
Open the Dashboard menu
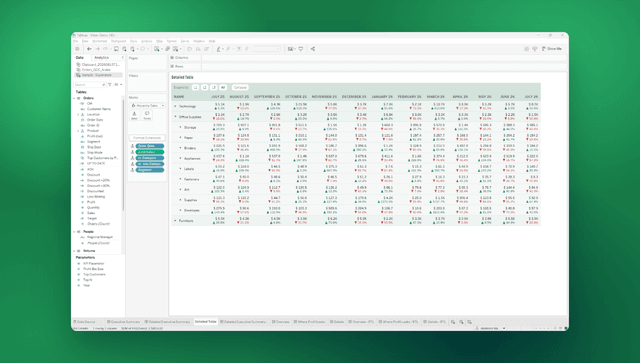[x=118, y=41]
